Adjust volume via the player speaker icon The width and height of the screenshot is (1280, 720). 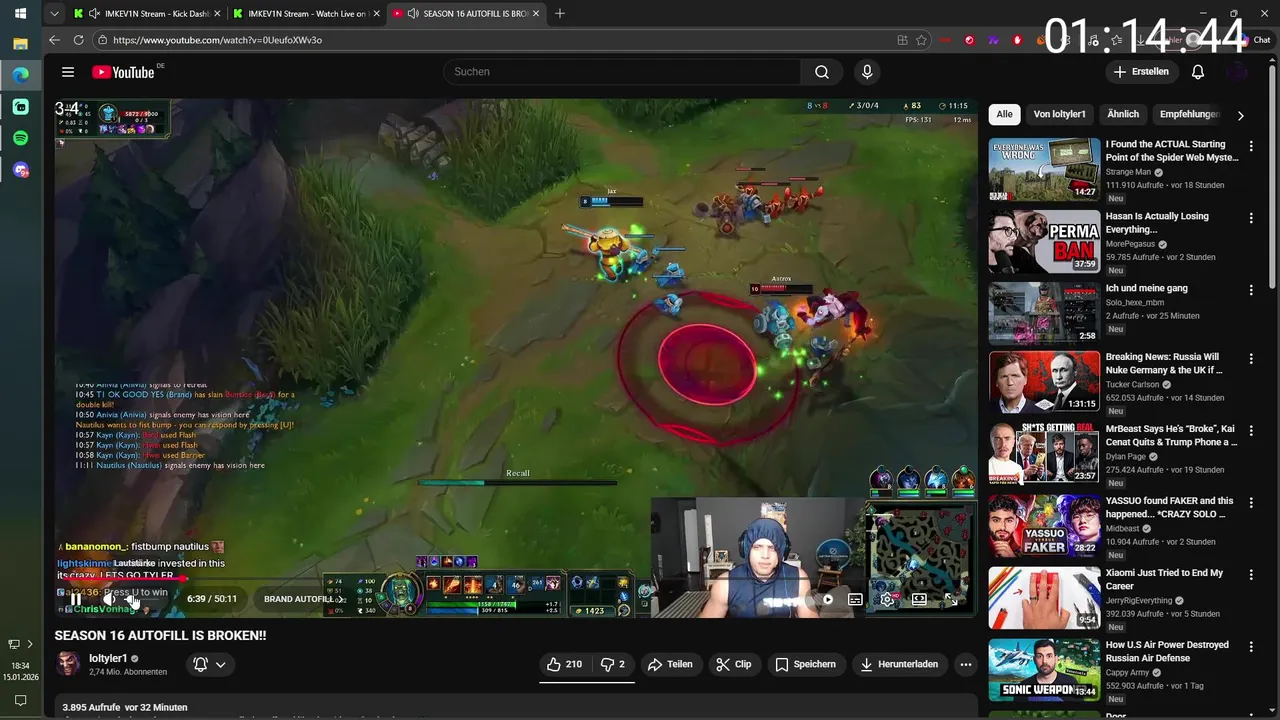point(110,599)
